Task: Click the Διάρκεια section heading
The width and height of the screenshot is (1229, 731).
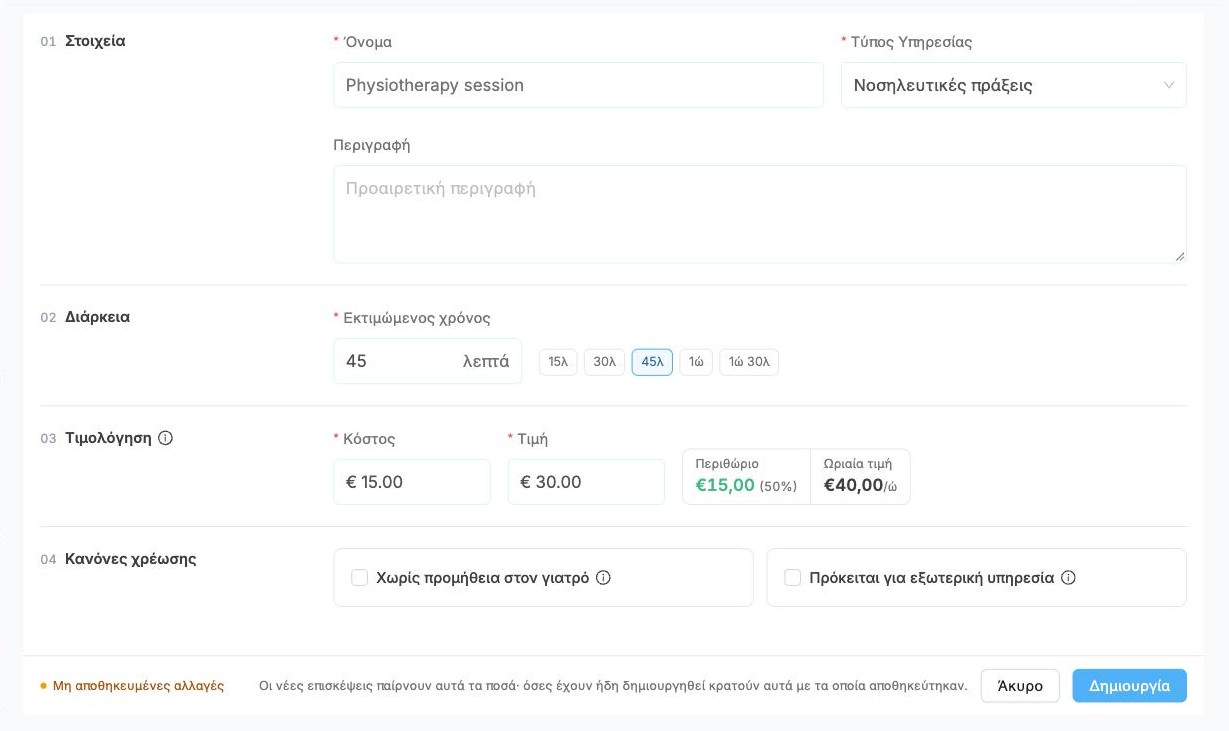Action: coord(97,317)
